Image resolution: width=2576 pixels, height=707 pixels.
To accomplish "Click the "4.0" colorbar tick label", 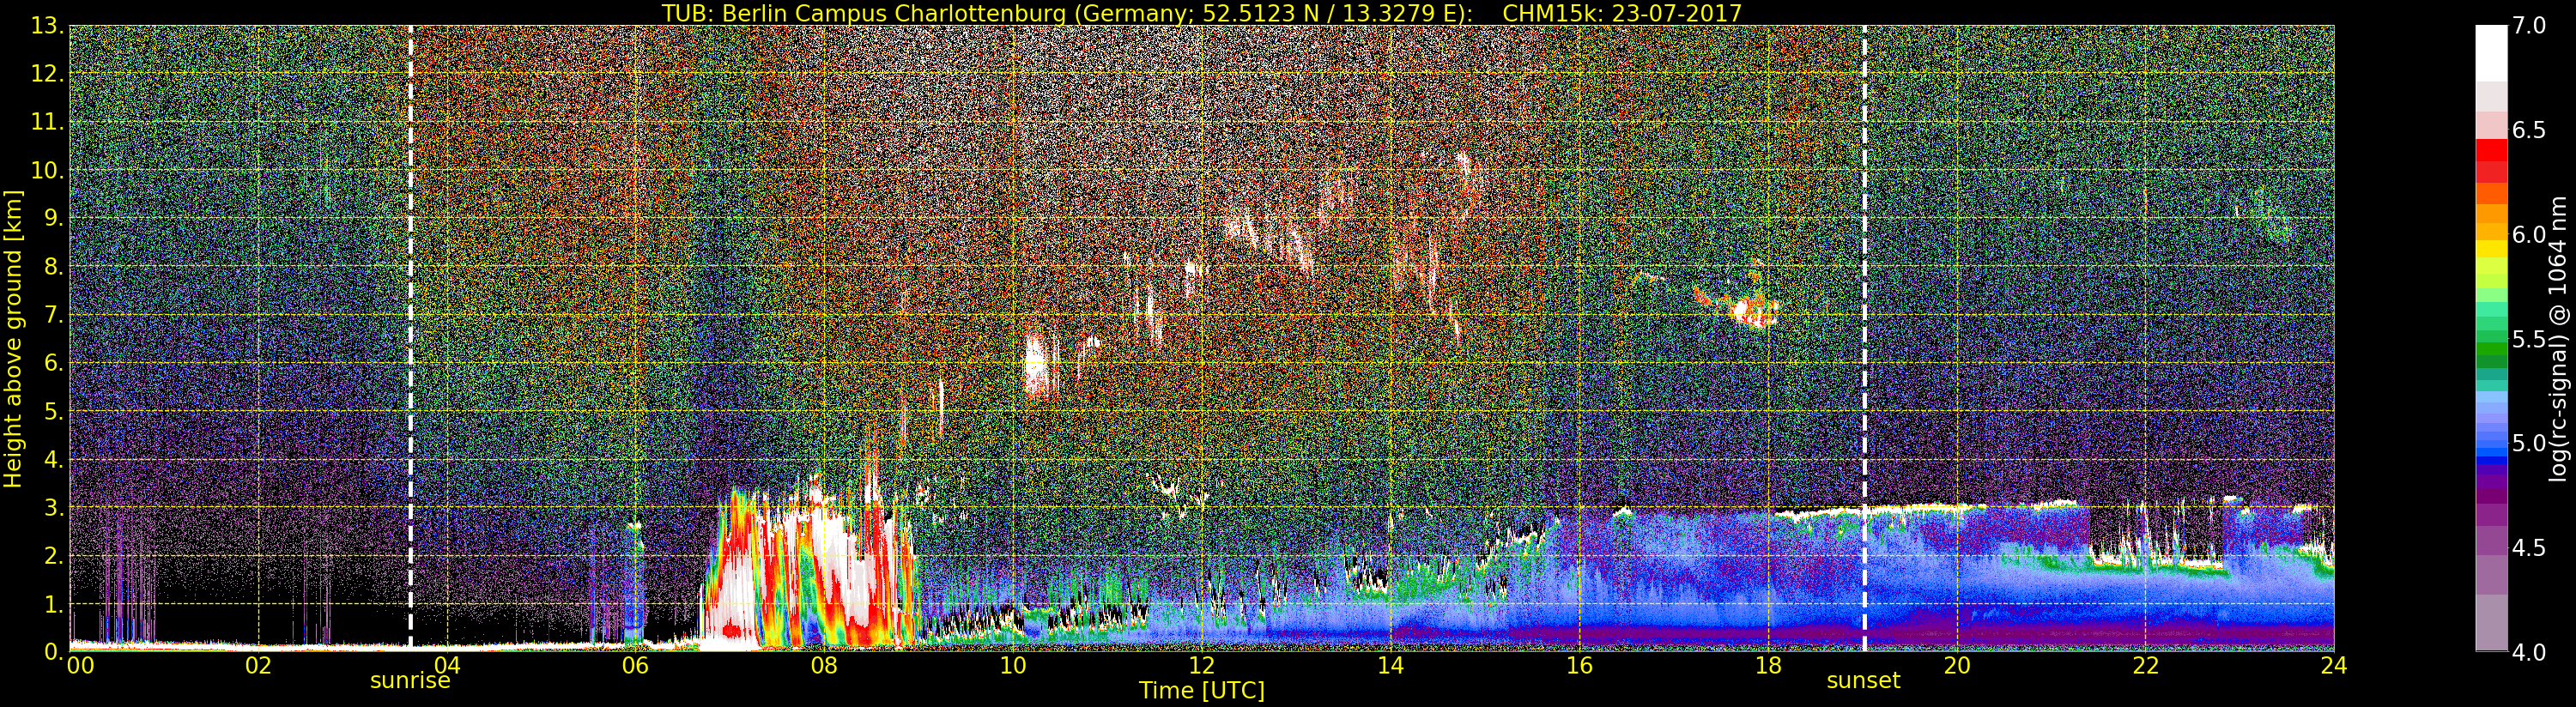I will click(2529, 653).
